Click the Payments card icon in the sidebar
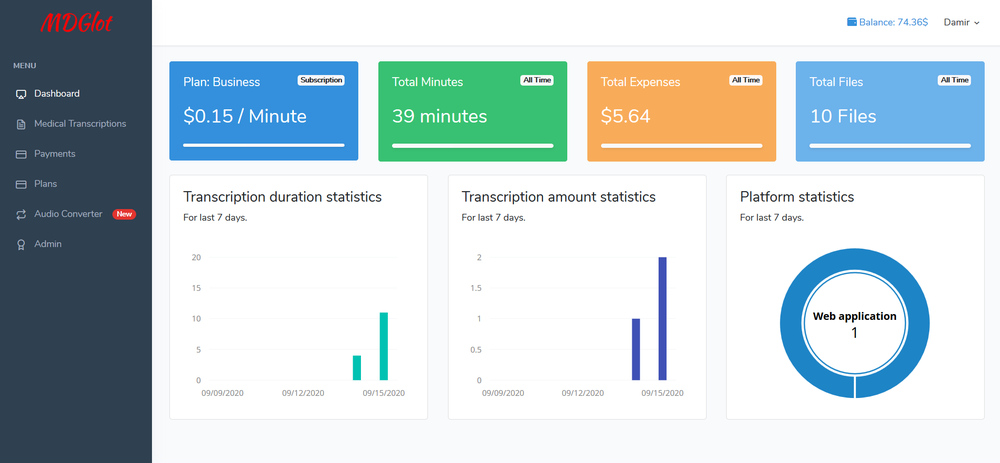The image size is (1000, 463). [x=20, y=154]
